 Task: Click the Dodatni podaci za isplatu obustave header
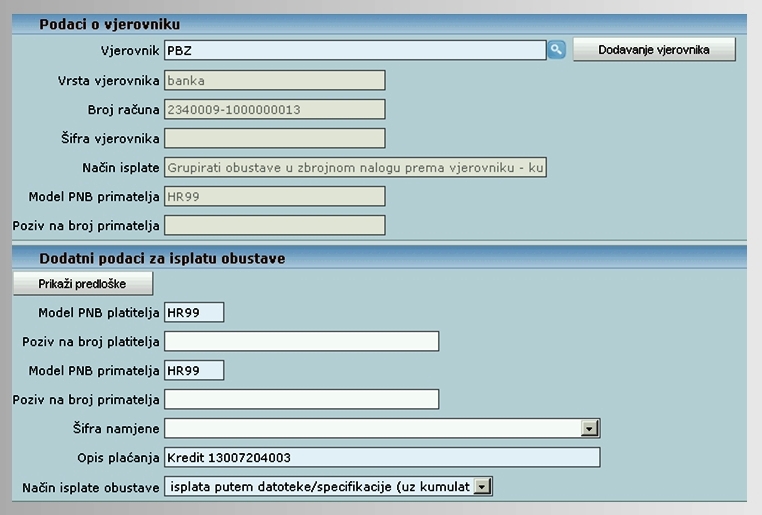(x=162, y=259)
